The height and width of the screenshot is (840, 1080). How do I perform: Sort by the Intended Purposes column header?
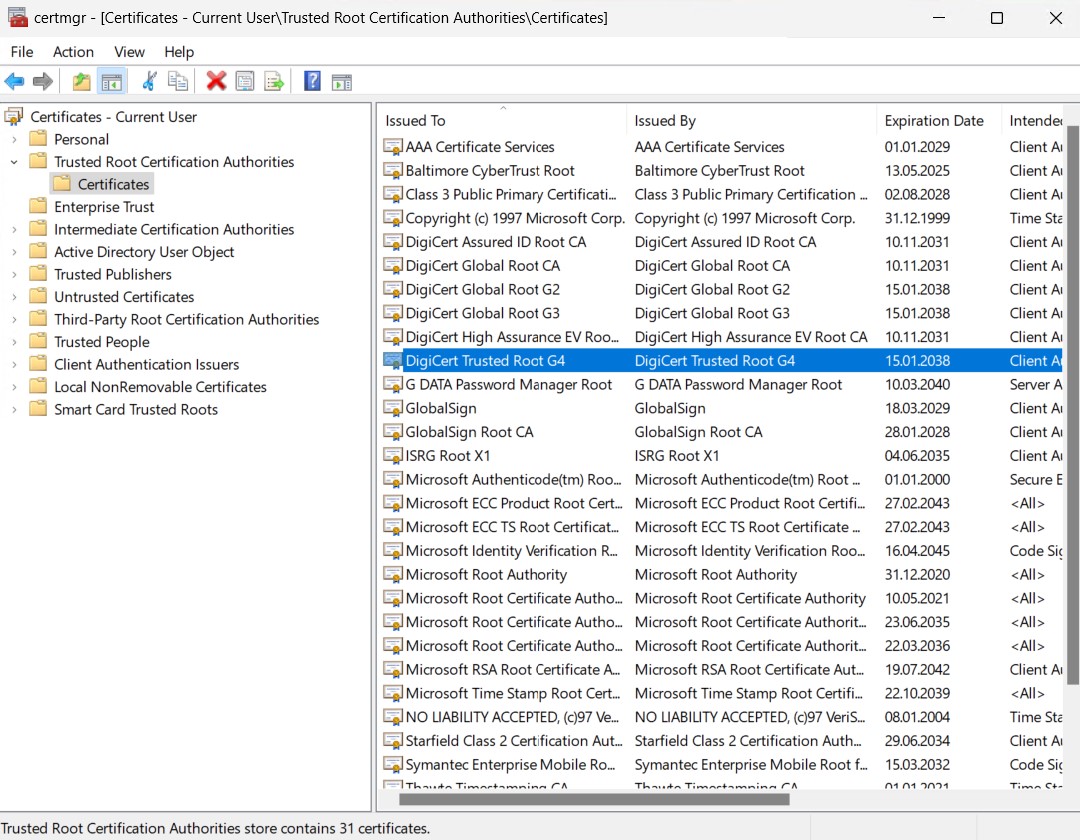click(1032, 120)
